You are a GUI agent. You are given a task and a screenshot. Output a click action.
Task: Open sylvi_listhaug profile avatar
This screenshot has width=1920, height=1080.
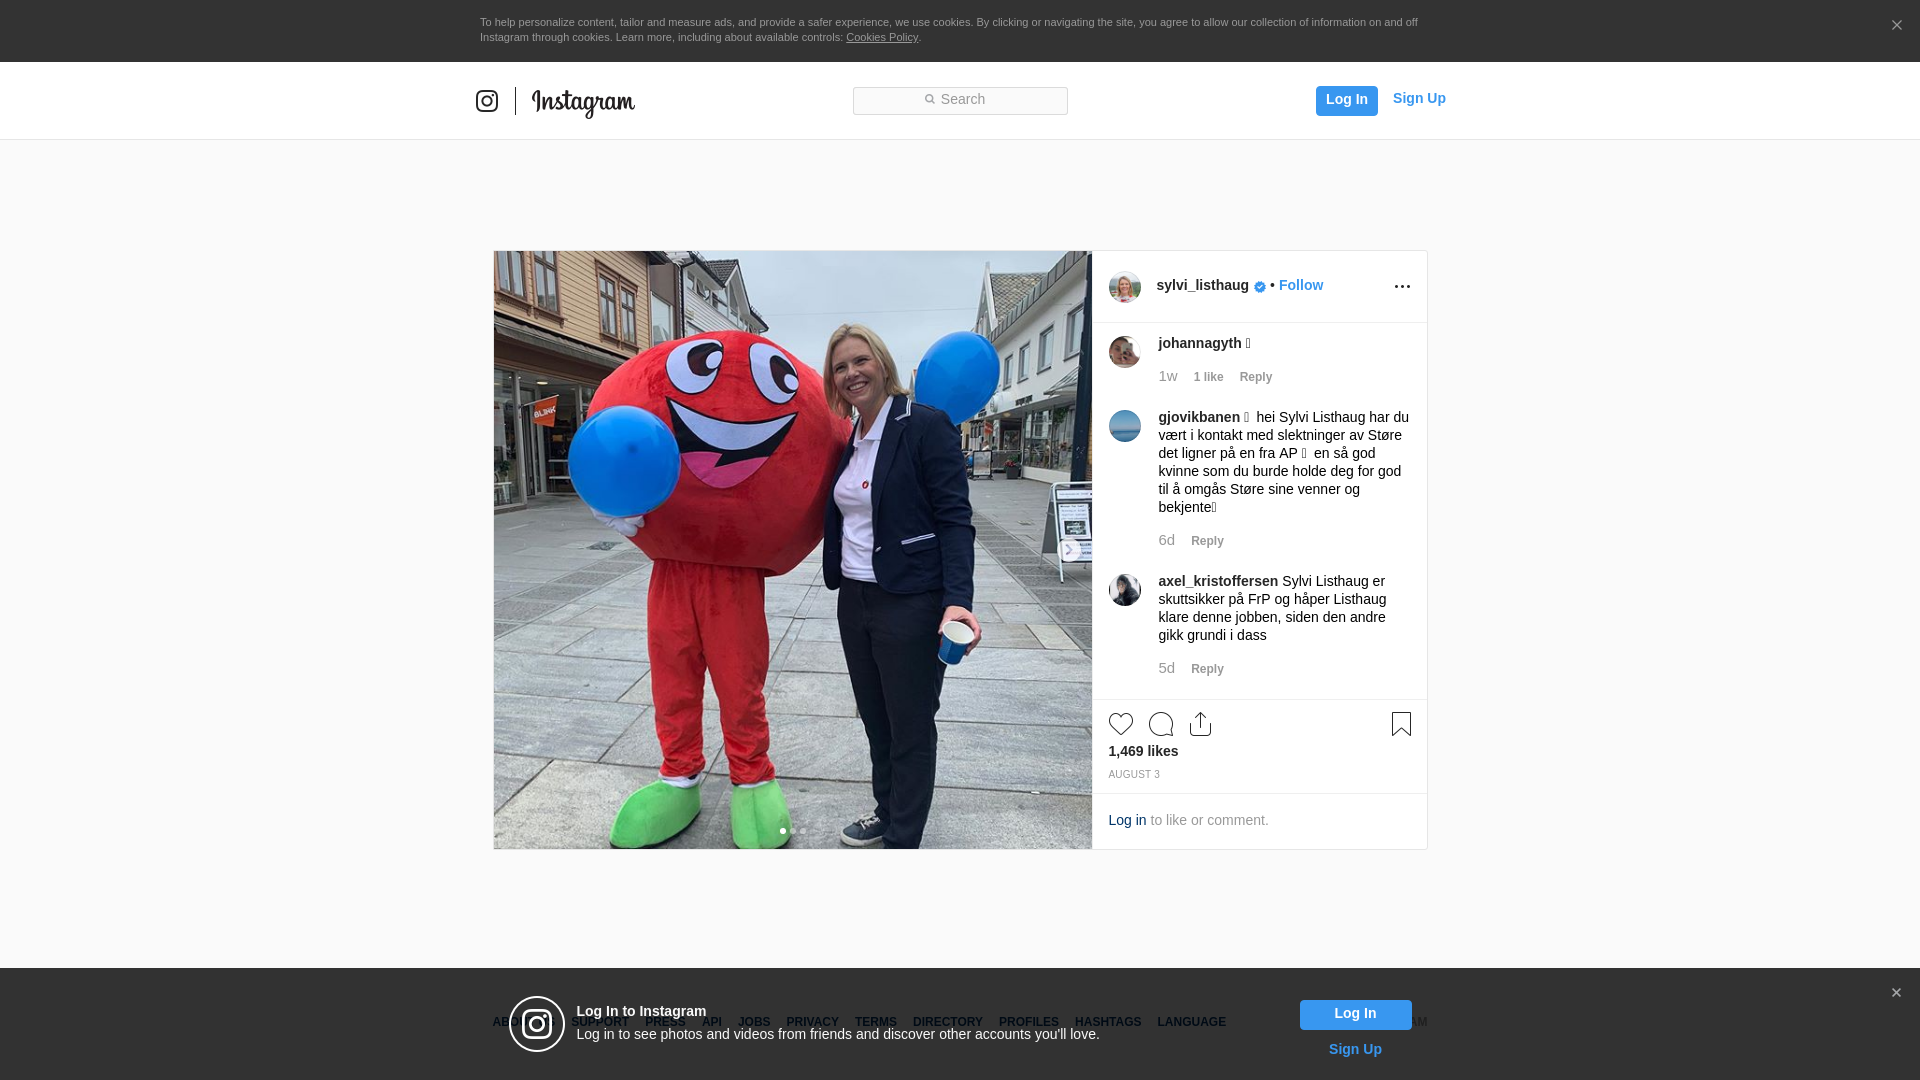click(1124, 287)
